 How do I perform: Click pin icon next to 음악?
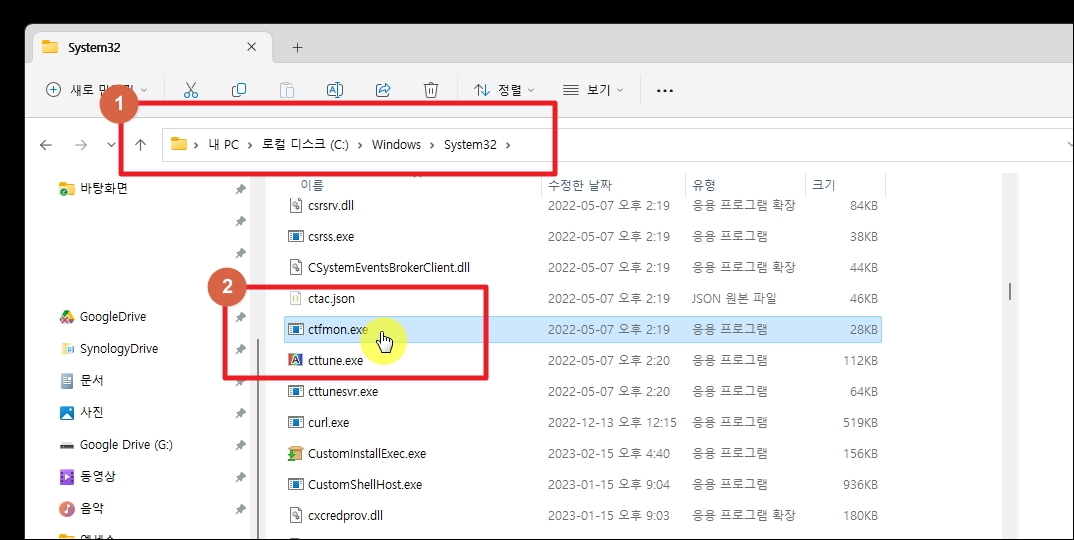click(240, 509)
